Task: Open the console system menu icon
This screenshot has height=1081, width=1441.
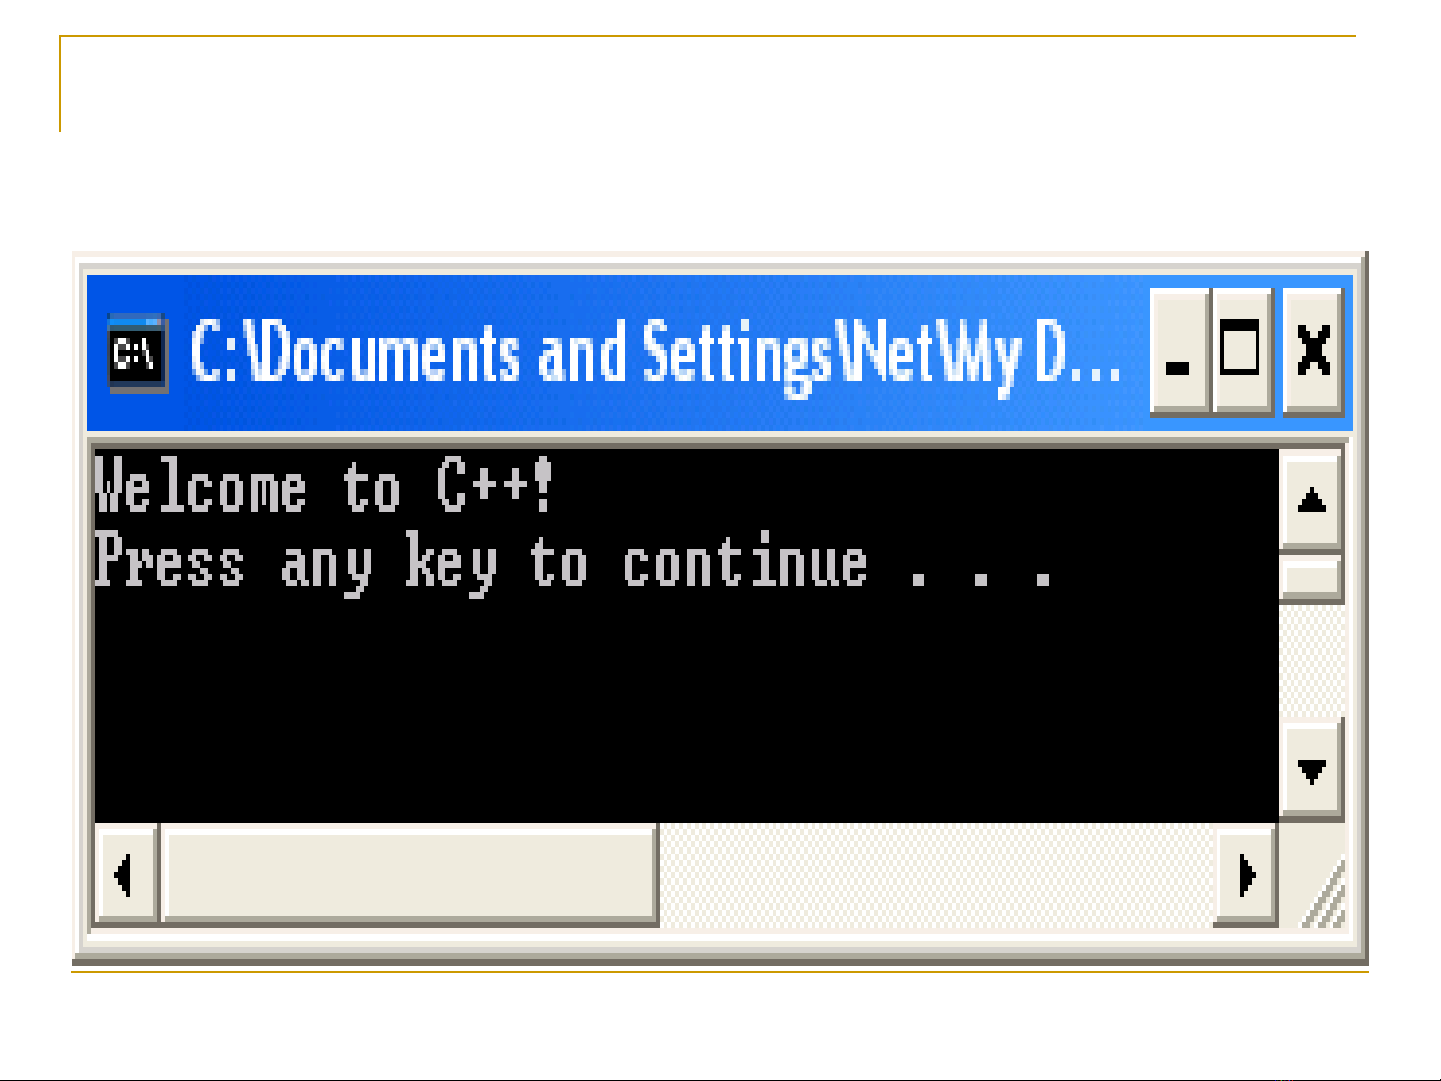Action: pos(137,352)
